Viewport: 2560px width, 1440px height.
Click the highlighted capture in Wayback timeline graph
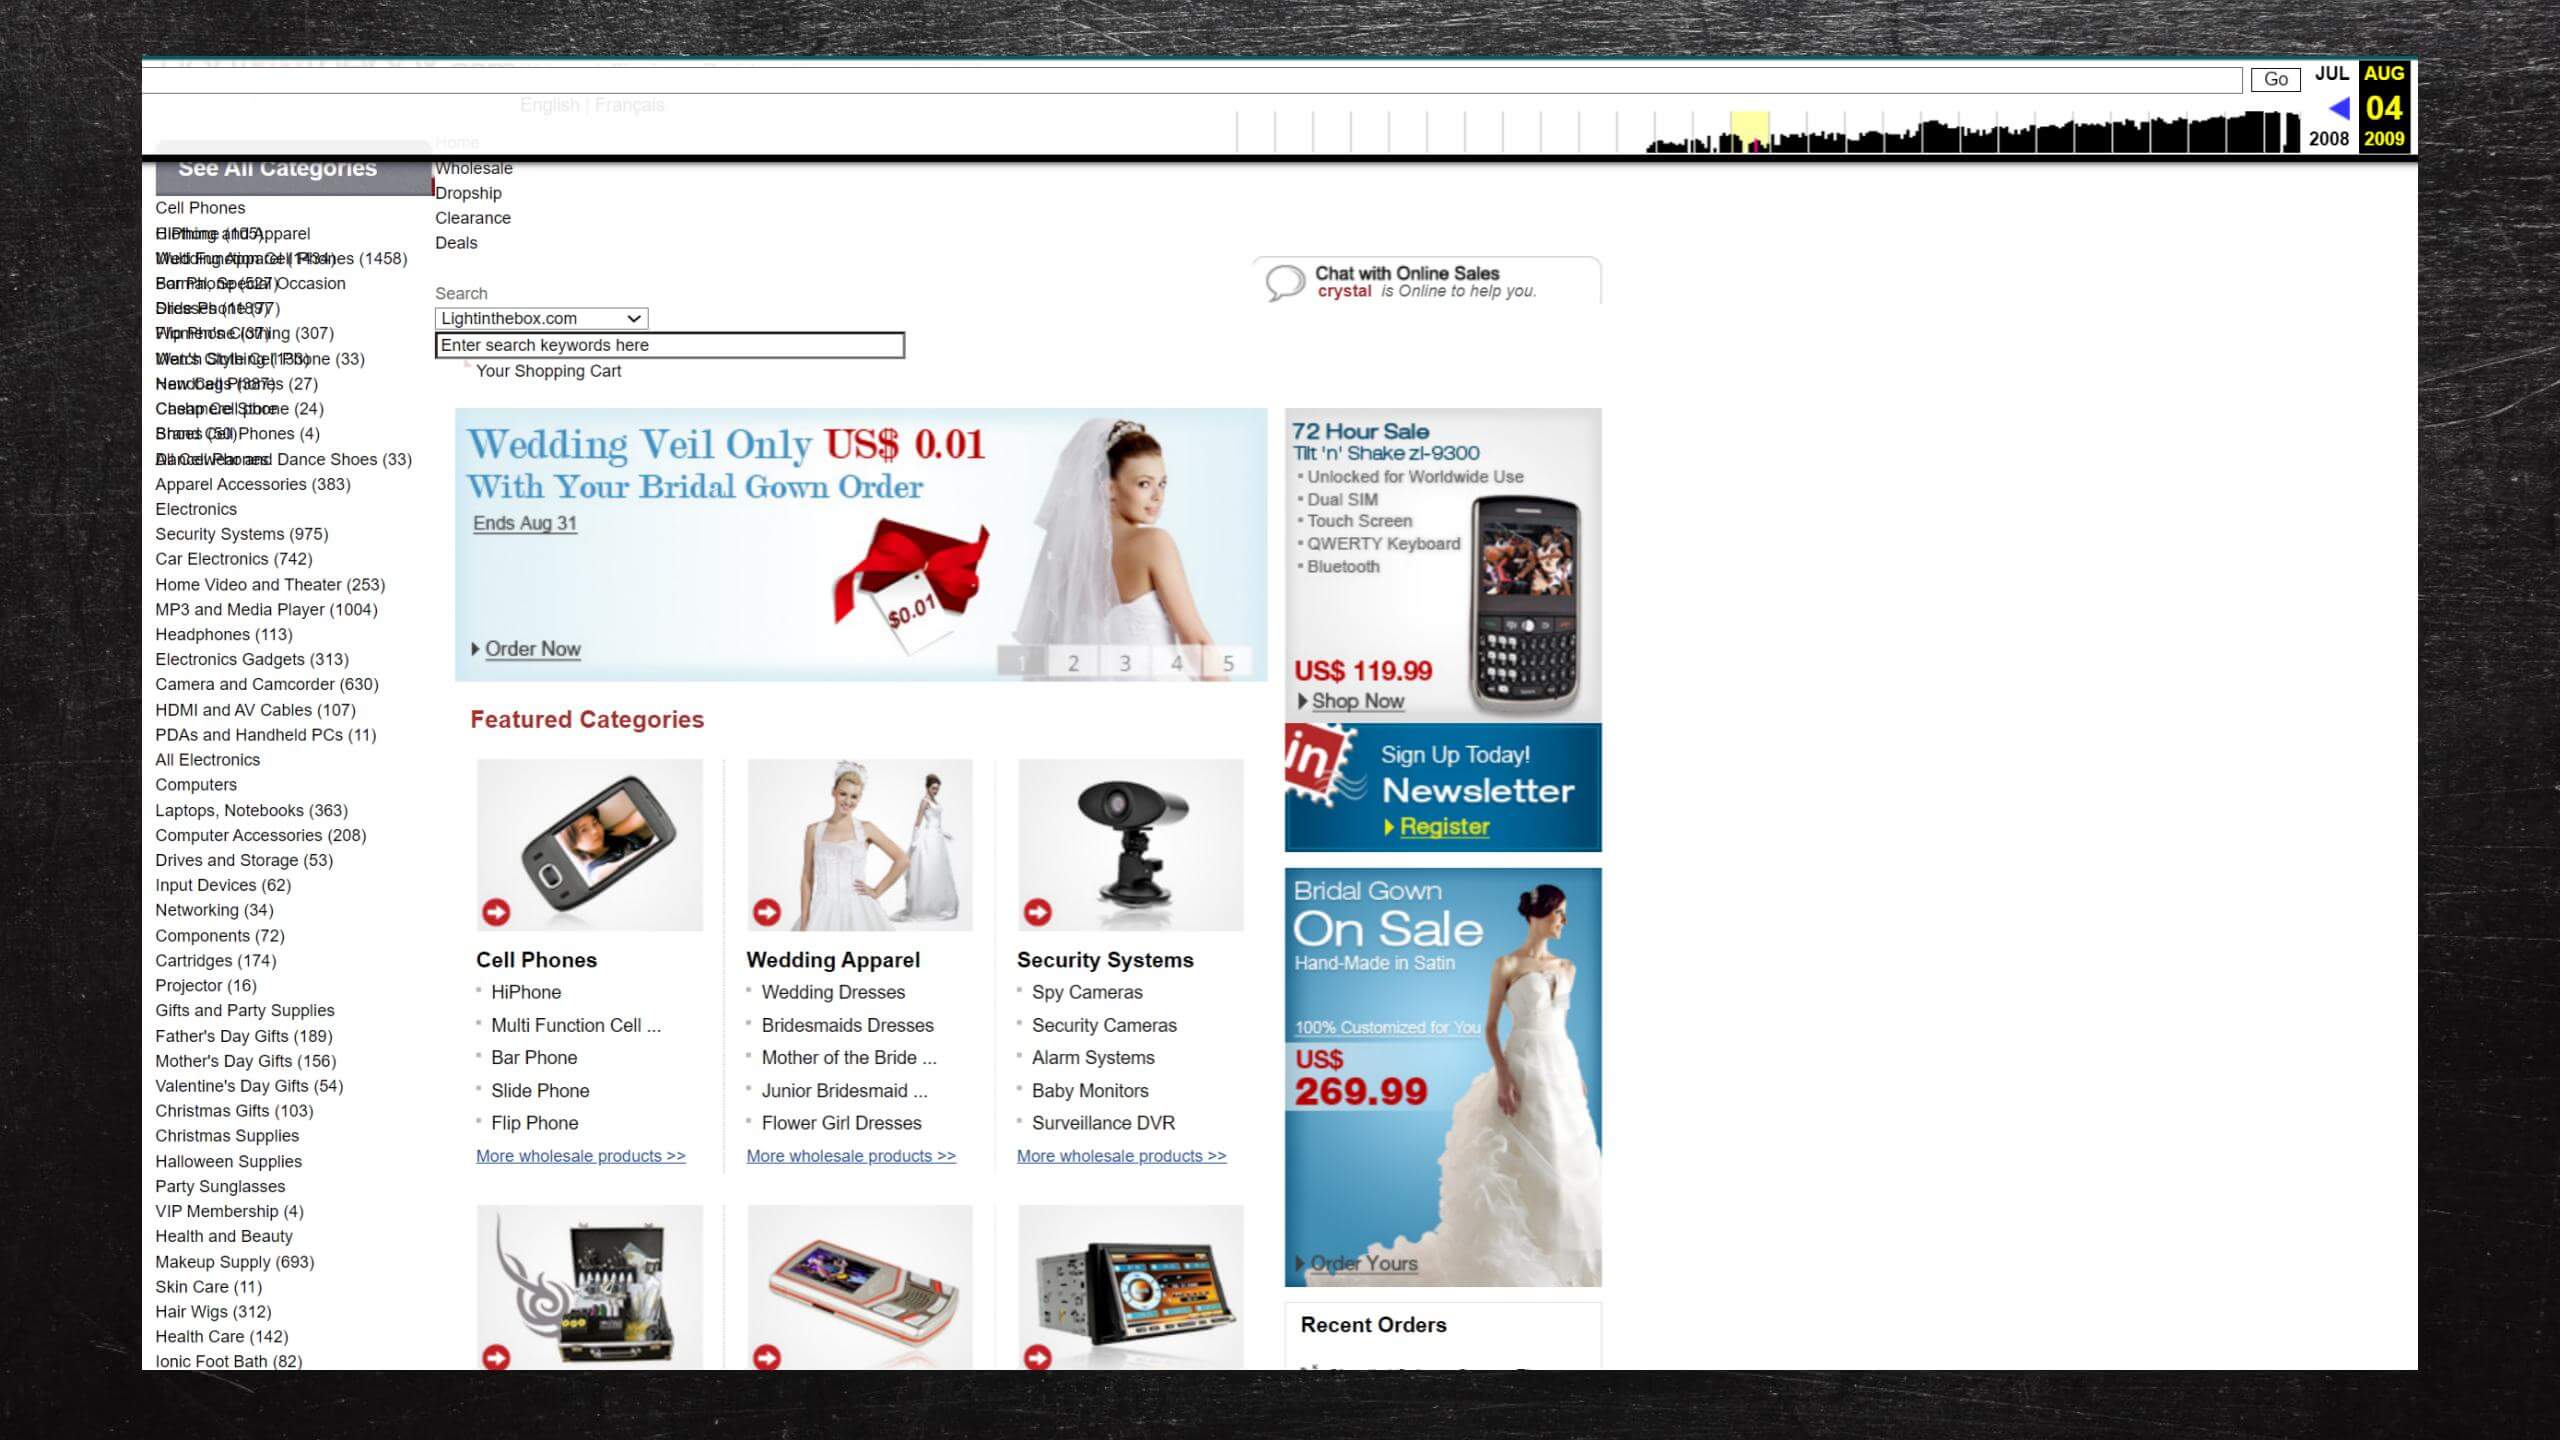(x=1750, y=132)
